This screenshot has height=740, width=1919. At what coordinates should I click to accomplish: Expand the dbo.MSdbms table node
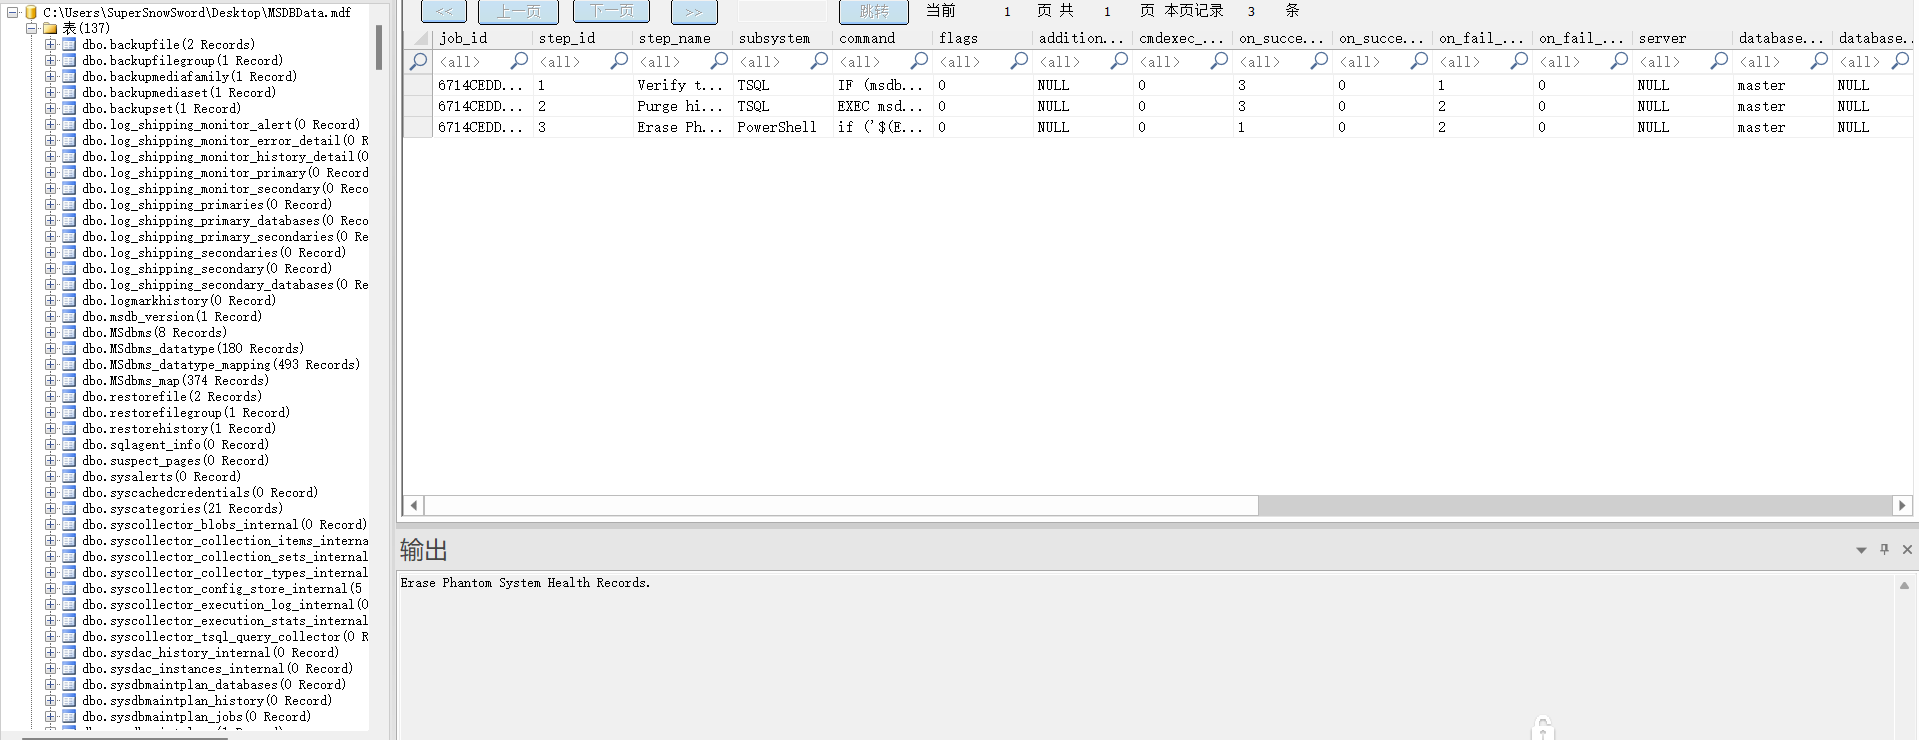pyautogui.click(x=50, y=332)
